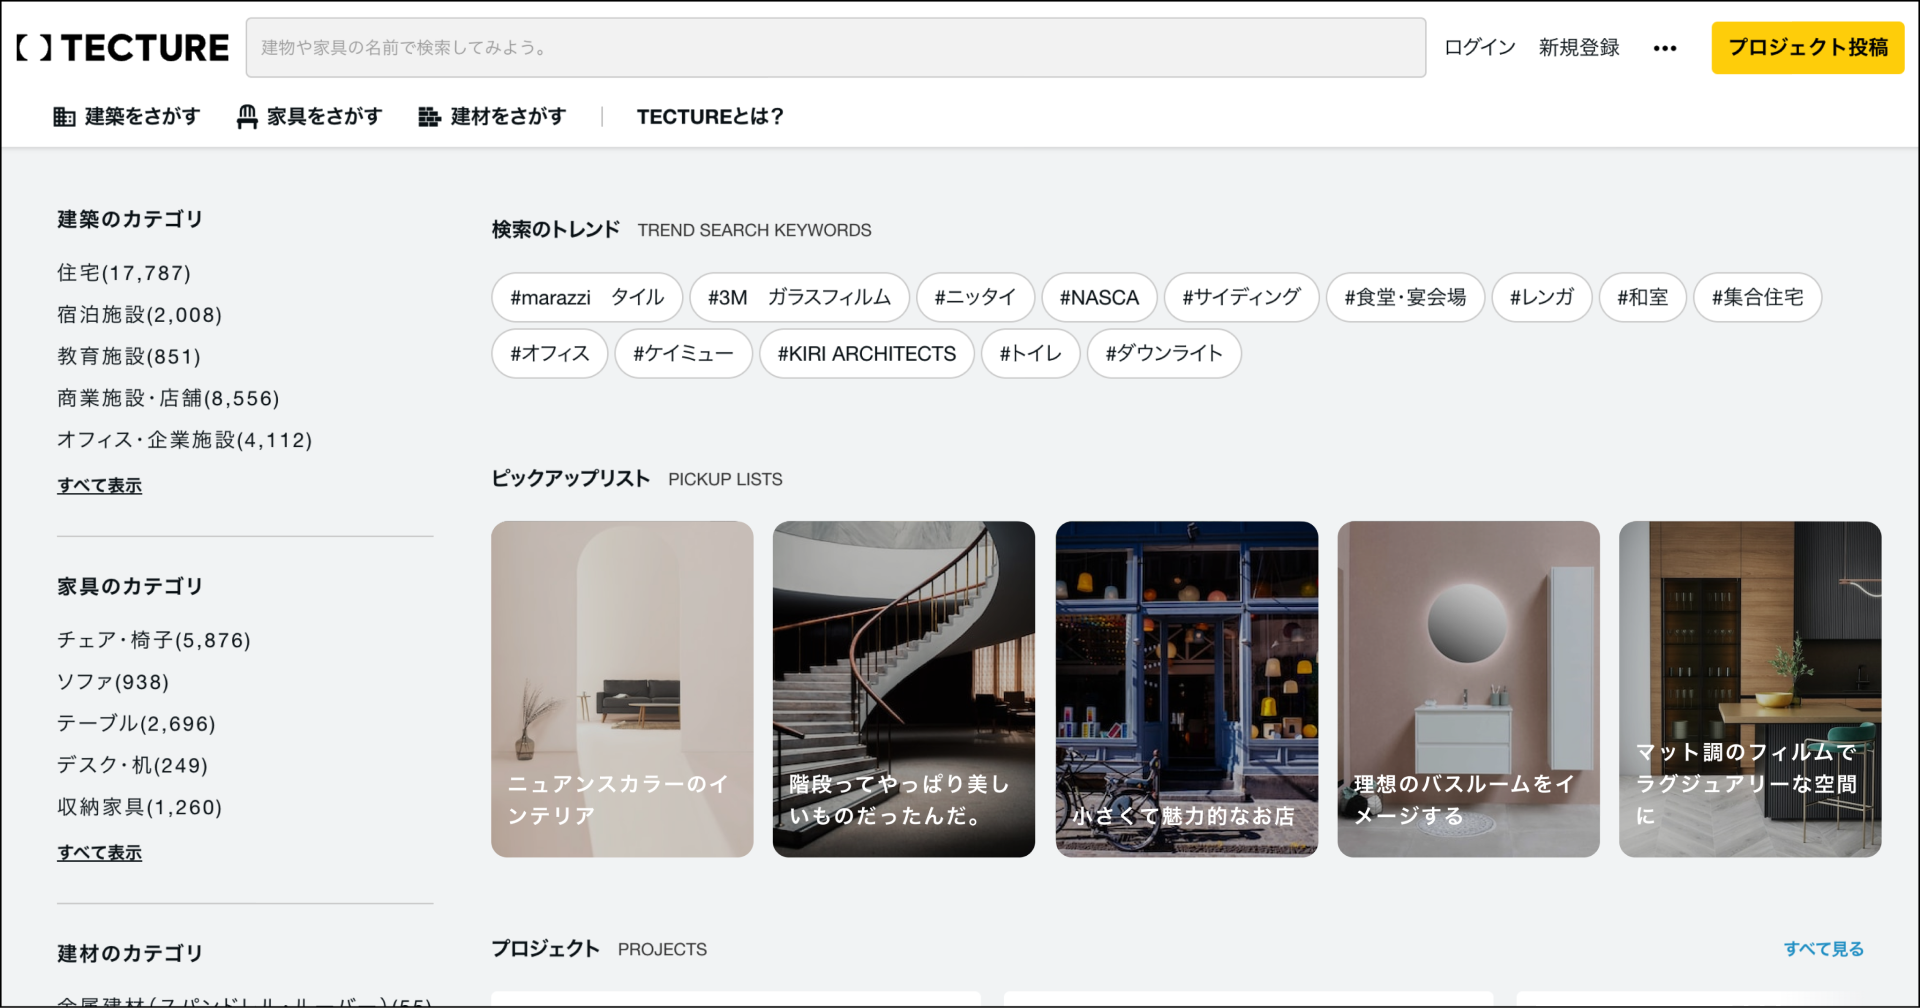Click 新規登録 to register
Image resolution: width=1920 pixels, height=1008 pixels.
(1578, 47)
